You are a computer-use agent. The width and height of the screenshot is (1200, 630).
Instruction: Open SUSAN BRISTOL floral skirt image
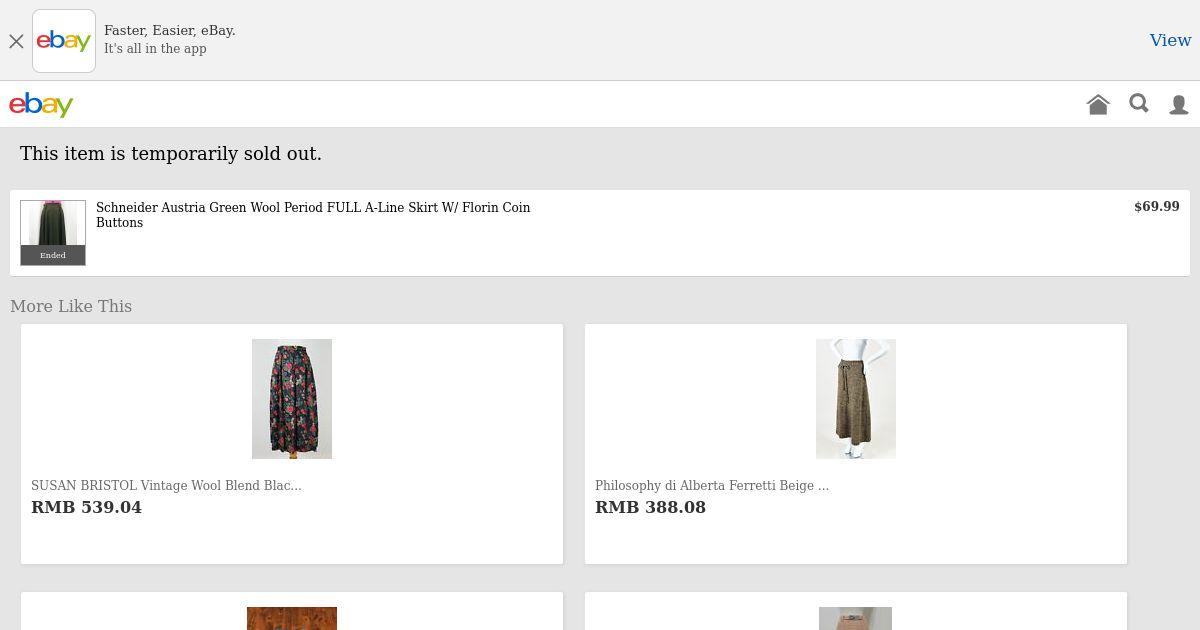[292, 399]
